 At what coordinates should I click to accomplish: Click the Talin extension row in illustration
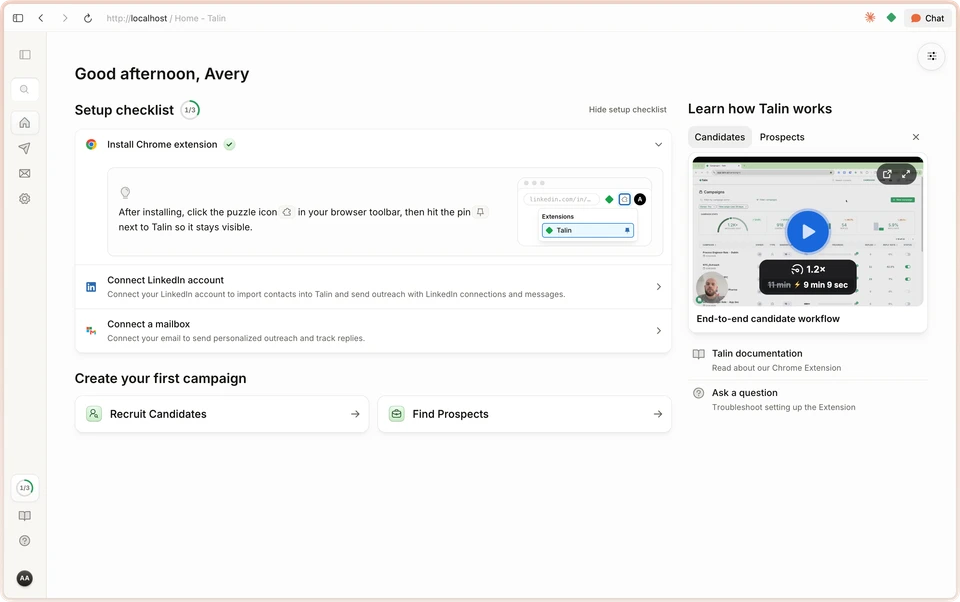tap(588, 230)
